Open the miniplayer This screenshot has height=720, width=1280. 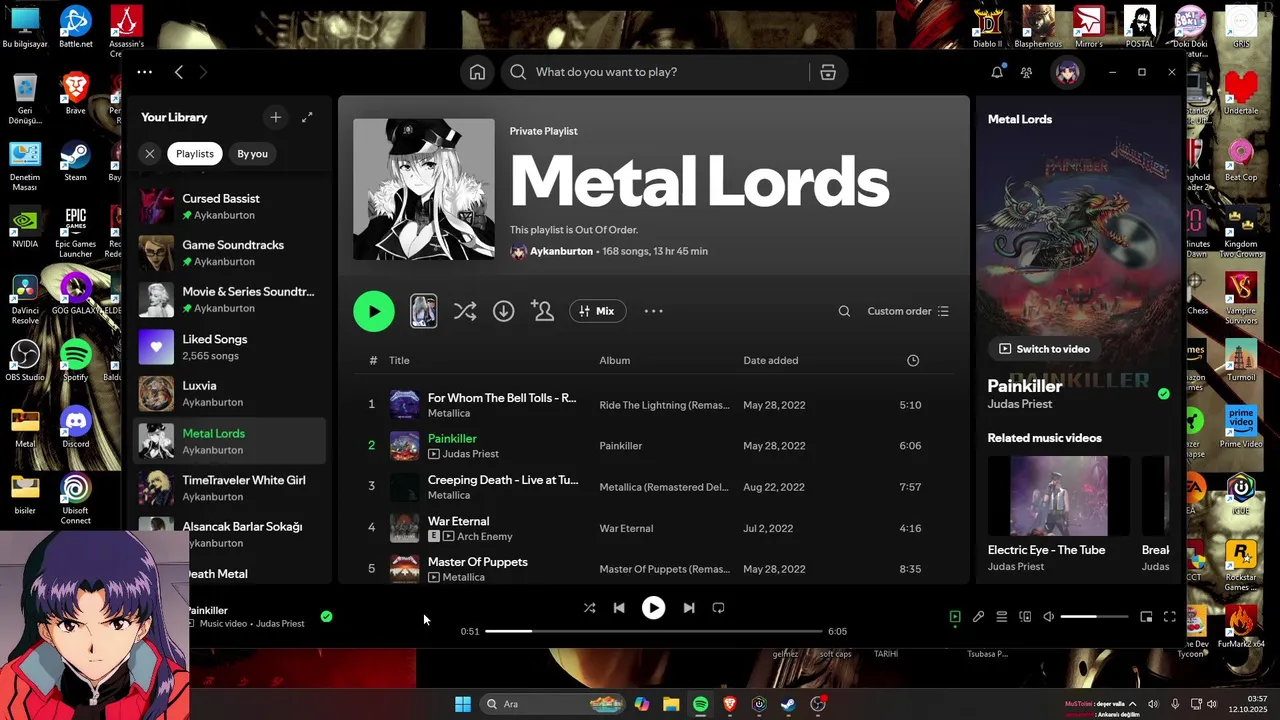(x=1146, y=617)
